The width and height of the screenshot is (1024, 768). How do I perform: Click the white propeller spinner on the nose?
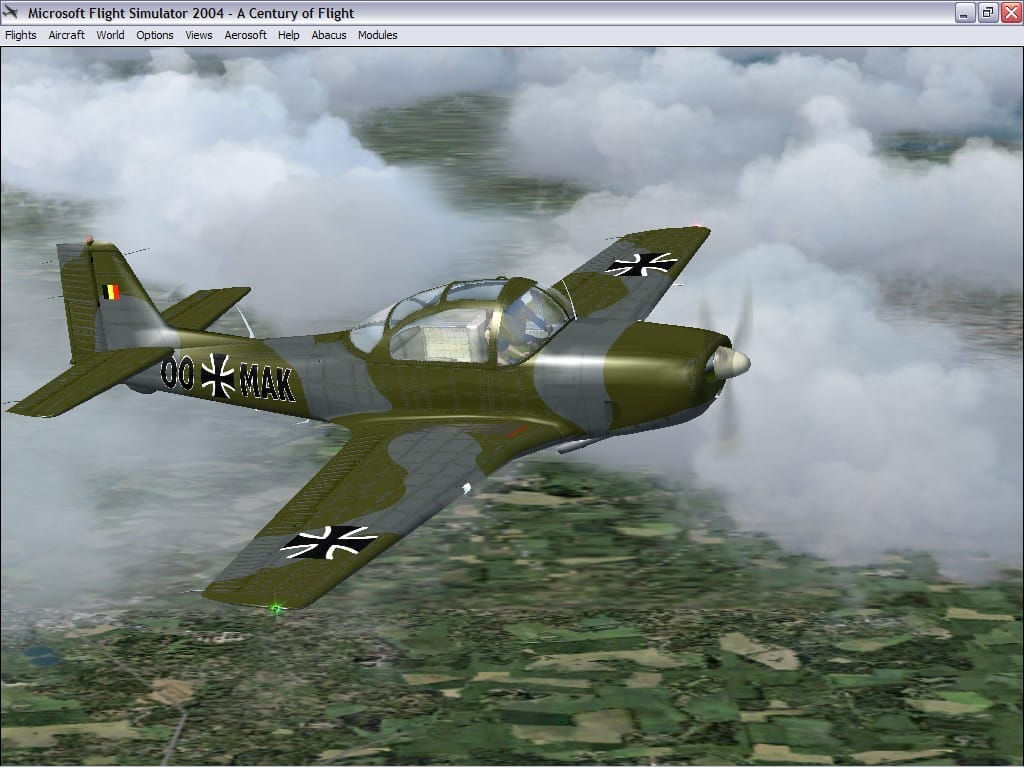pos(731,363)
